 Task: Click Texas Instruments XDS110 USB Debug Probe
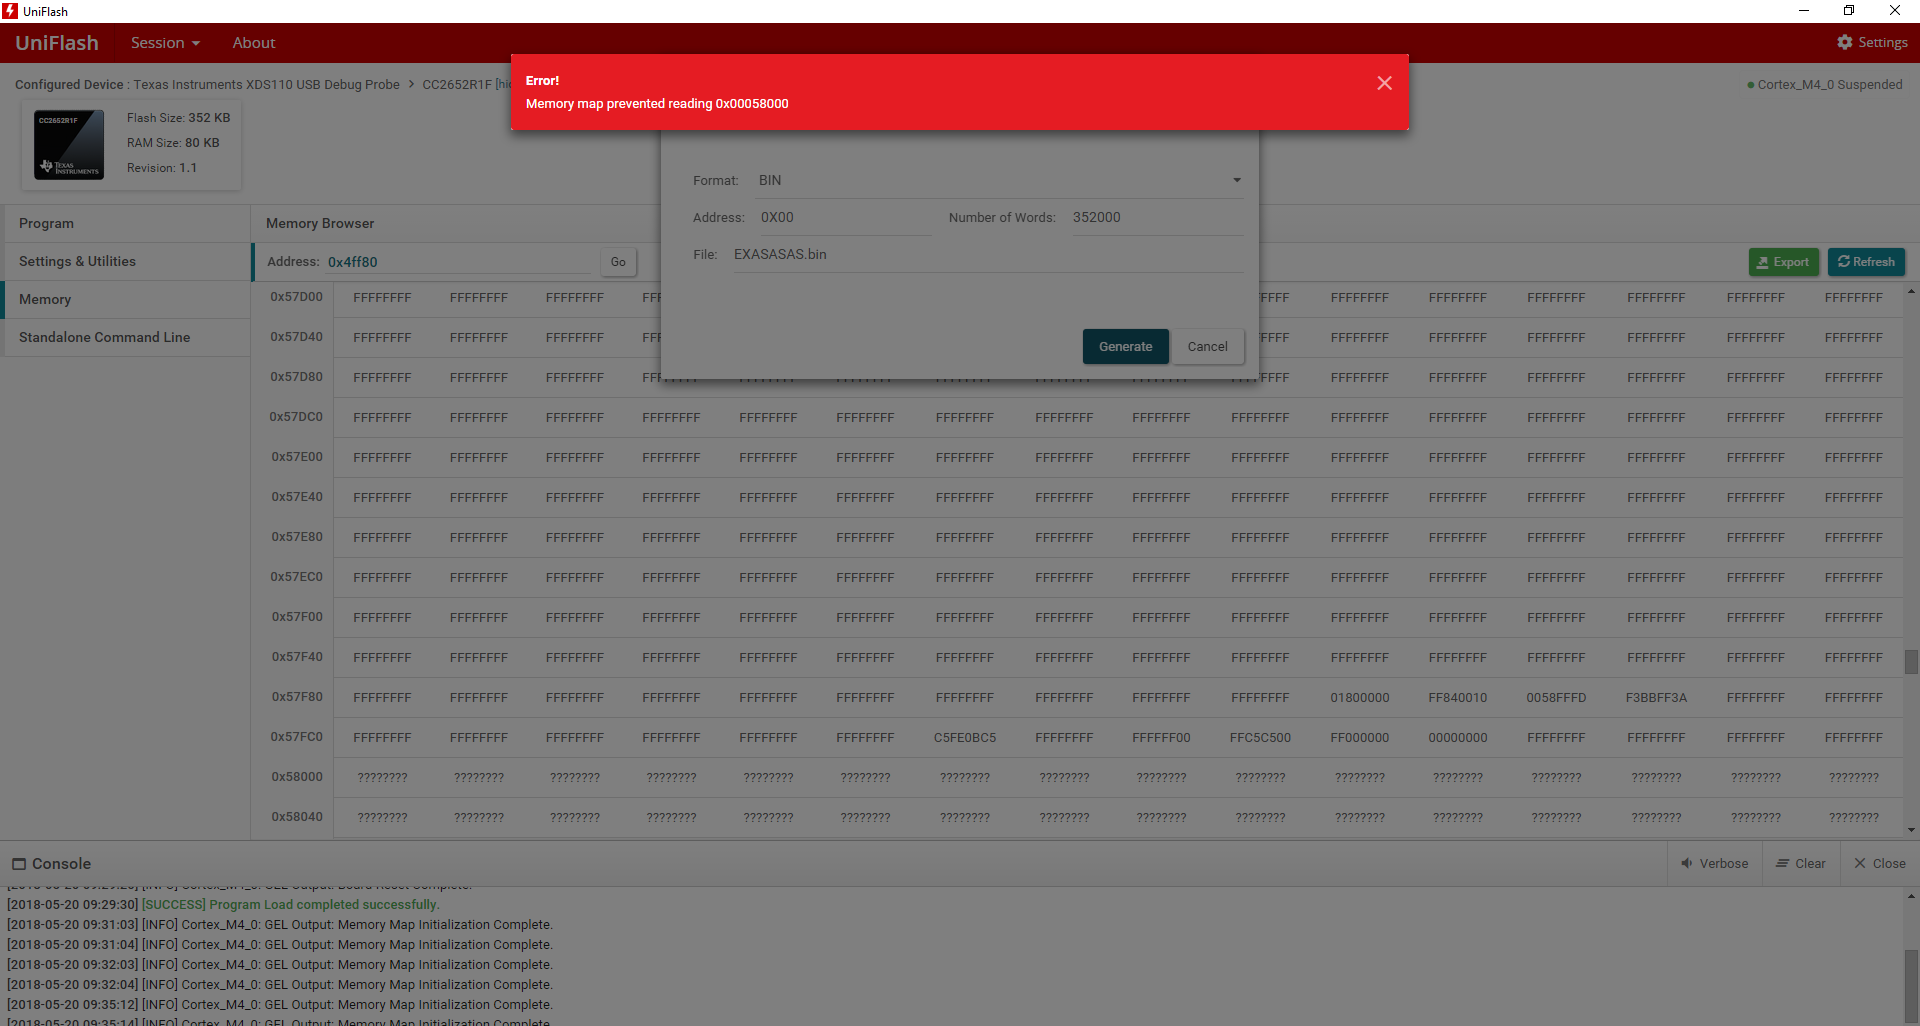[x=266, y=84]
